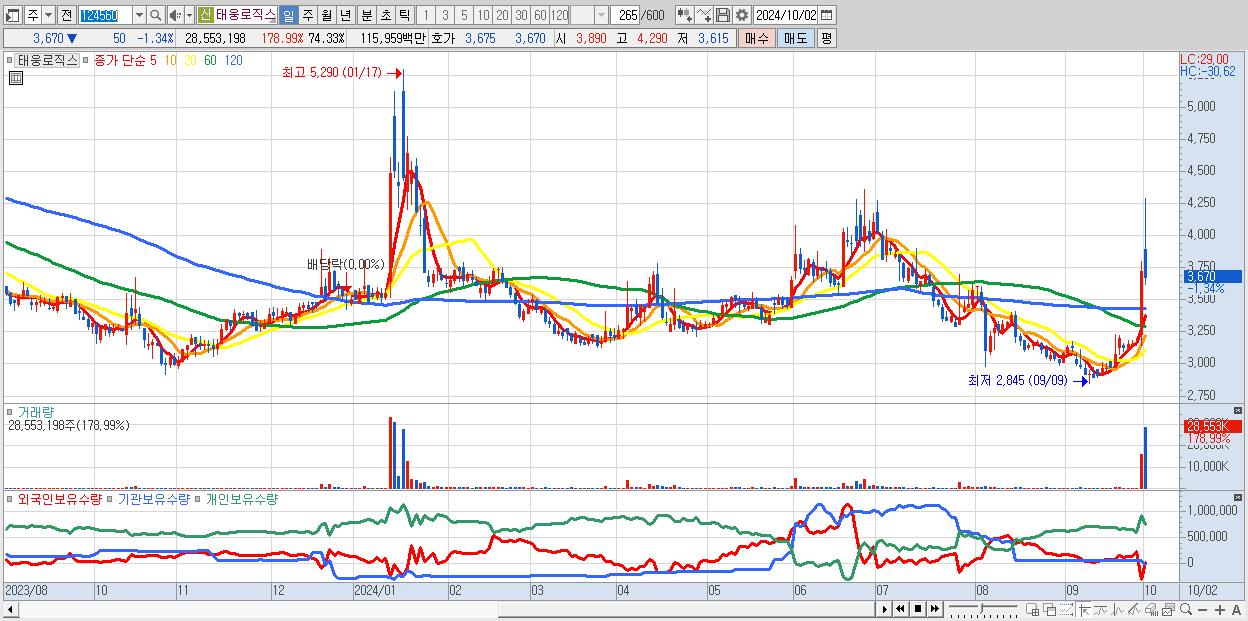Click the stock code input field 124560

(104, 15)
